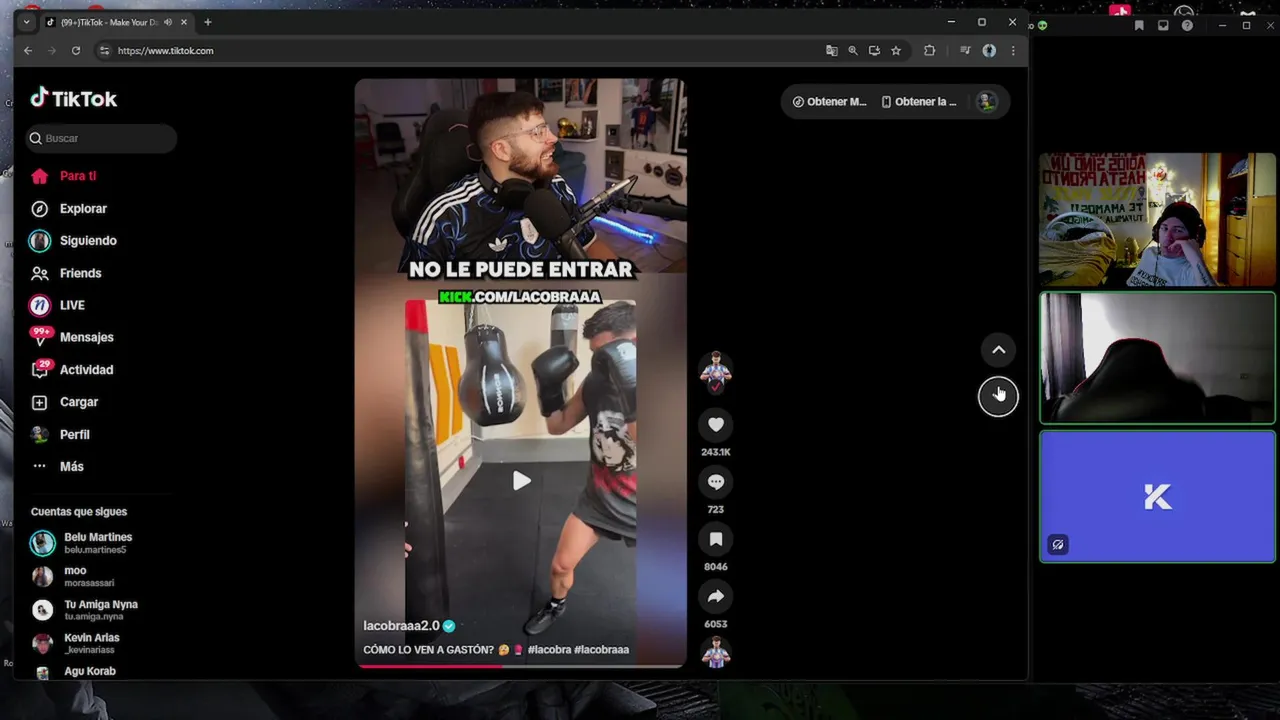
Task: Click the Friends people icon
Action: (40, 273)
